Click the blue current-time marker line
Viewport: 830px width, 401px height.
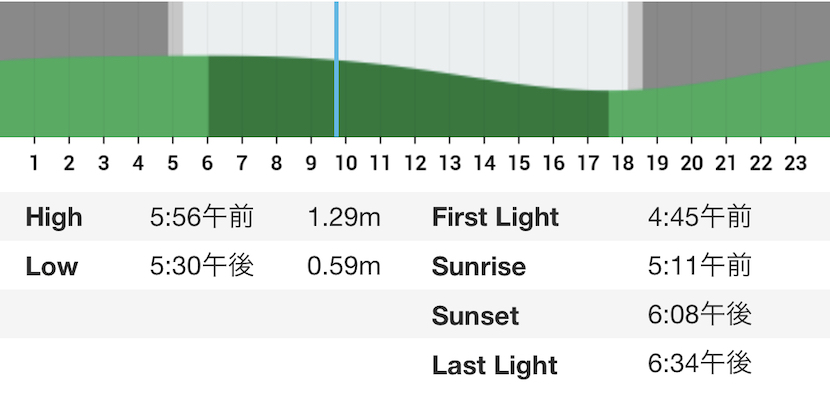click(x=336, y=69)
